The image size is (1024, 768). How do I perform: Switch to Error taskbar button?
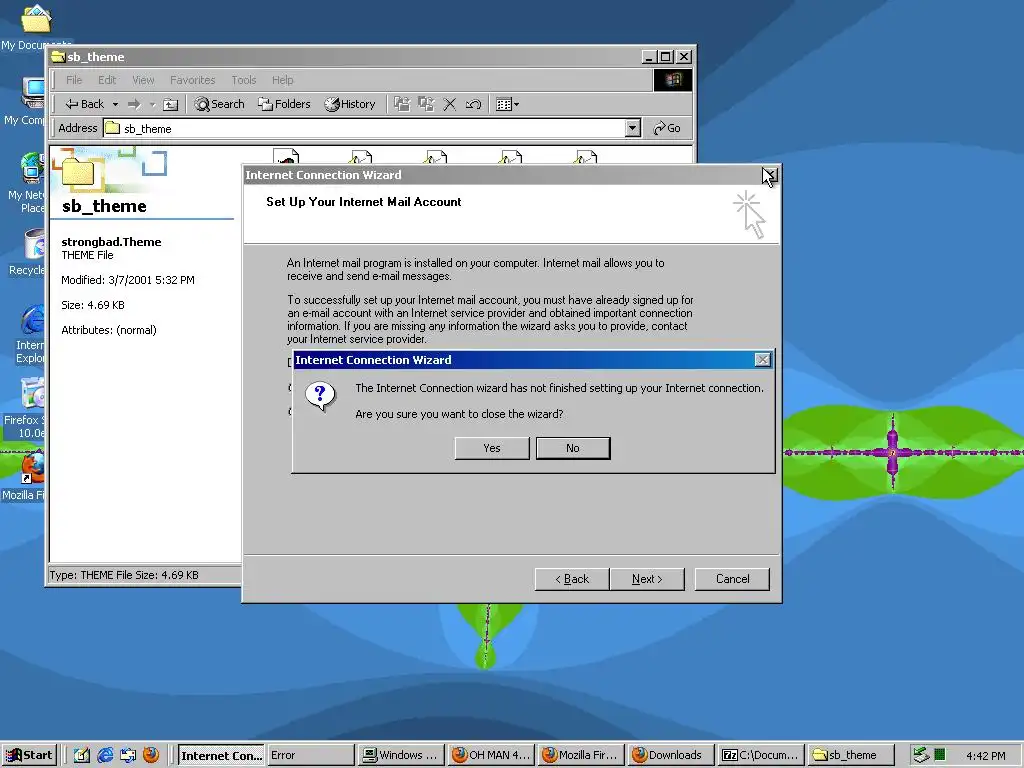(x=311, y=755)
